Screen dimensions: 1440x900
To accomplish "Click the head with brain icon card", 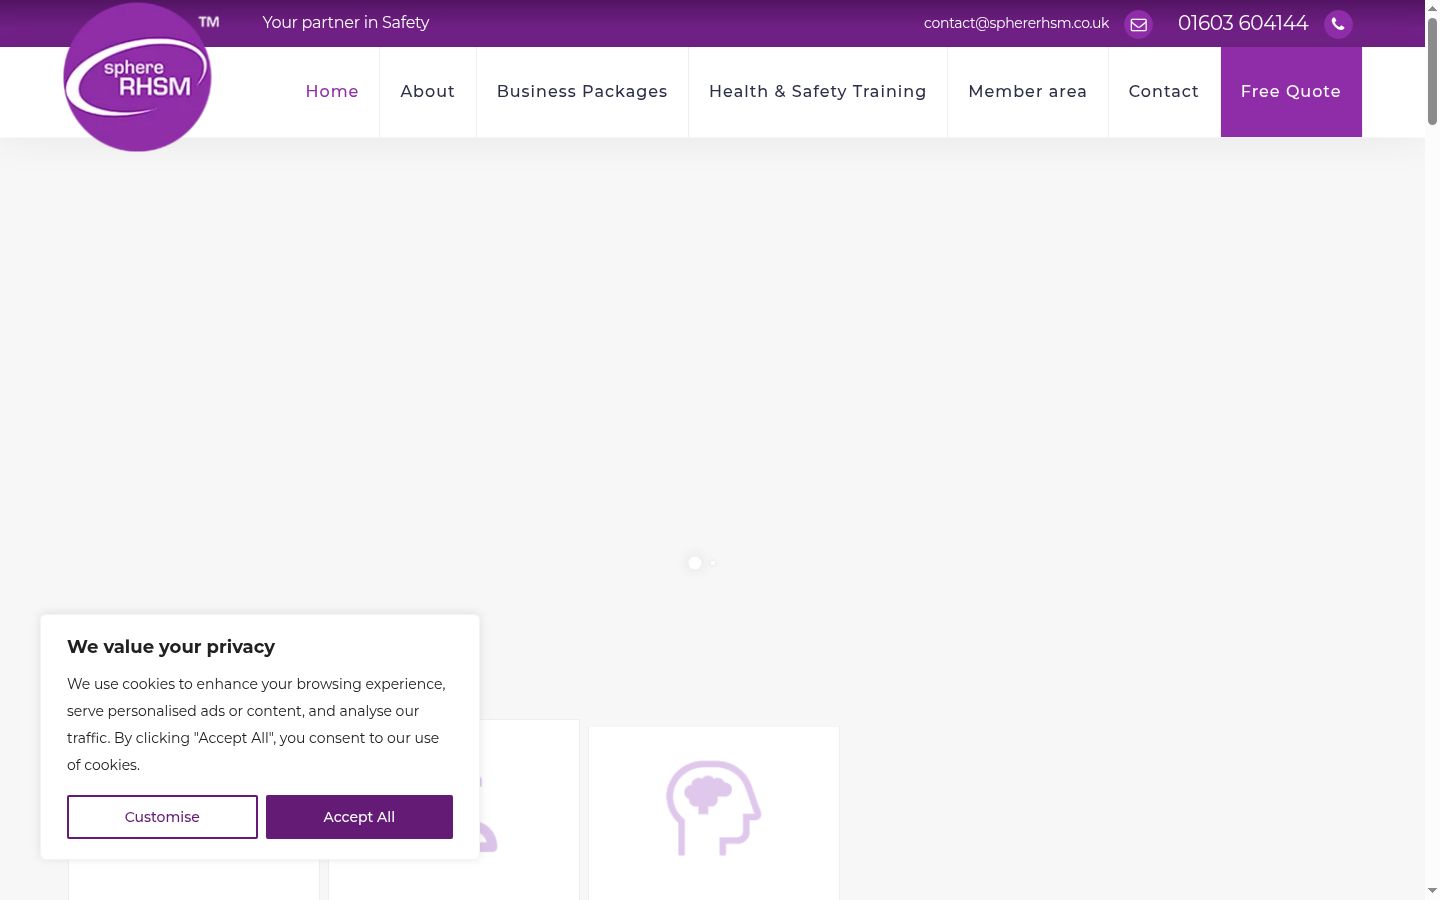I will tap(714, 813).
